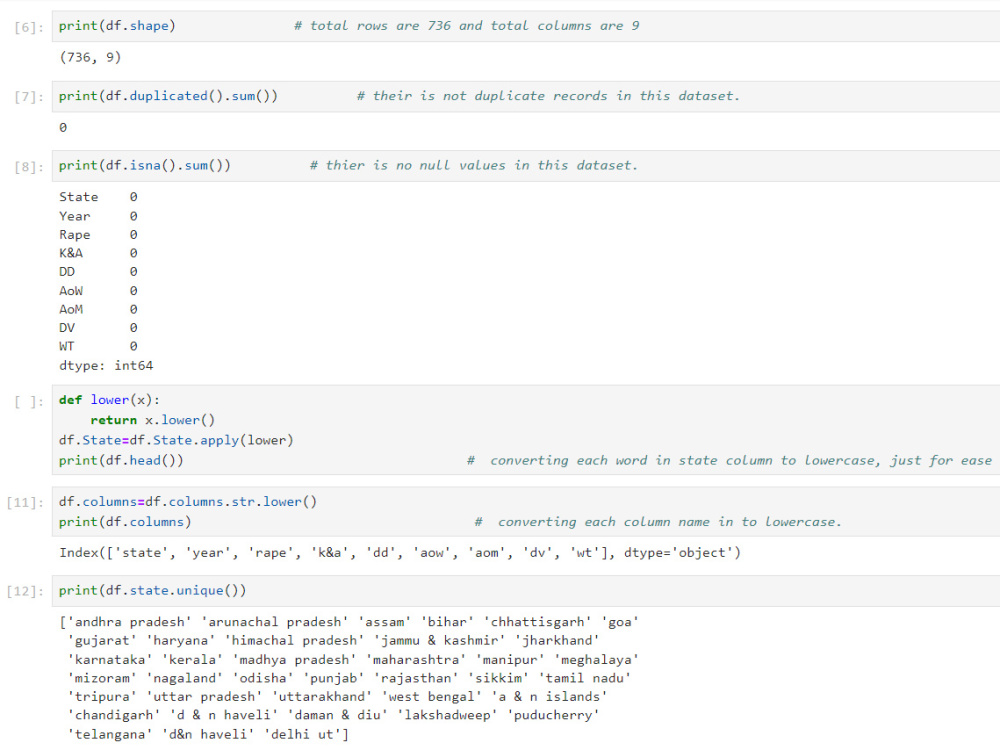This screenshot has width=1000, height=750.
Task: Click the print(df.state.unique()) code cell
Action: [x=526, y=591]
